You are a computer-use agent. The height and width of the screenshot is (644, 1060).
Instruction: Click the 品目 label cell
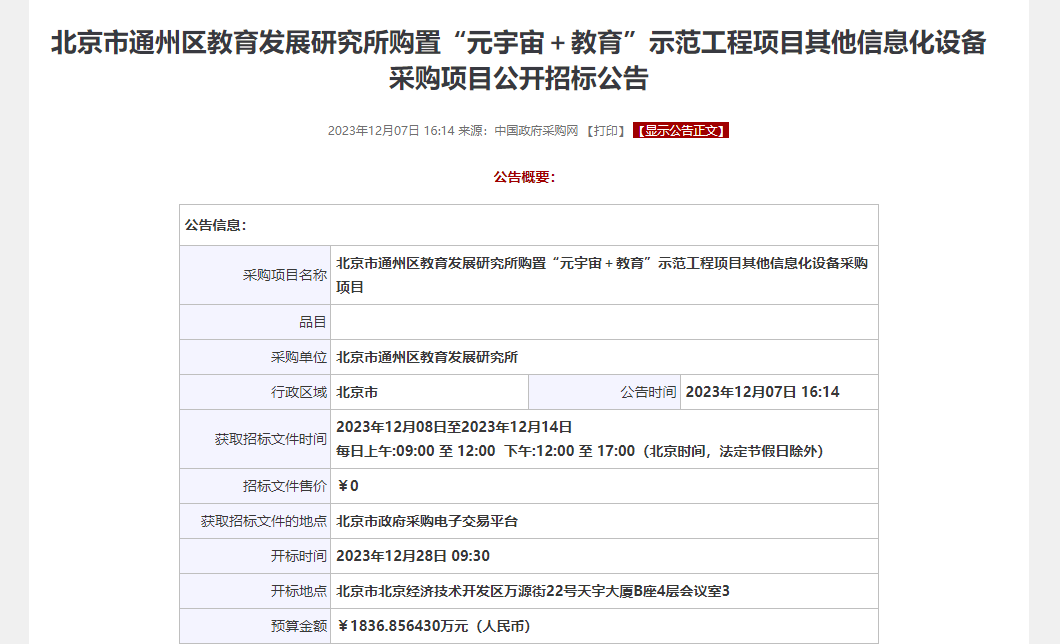pos(256,322)
